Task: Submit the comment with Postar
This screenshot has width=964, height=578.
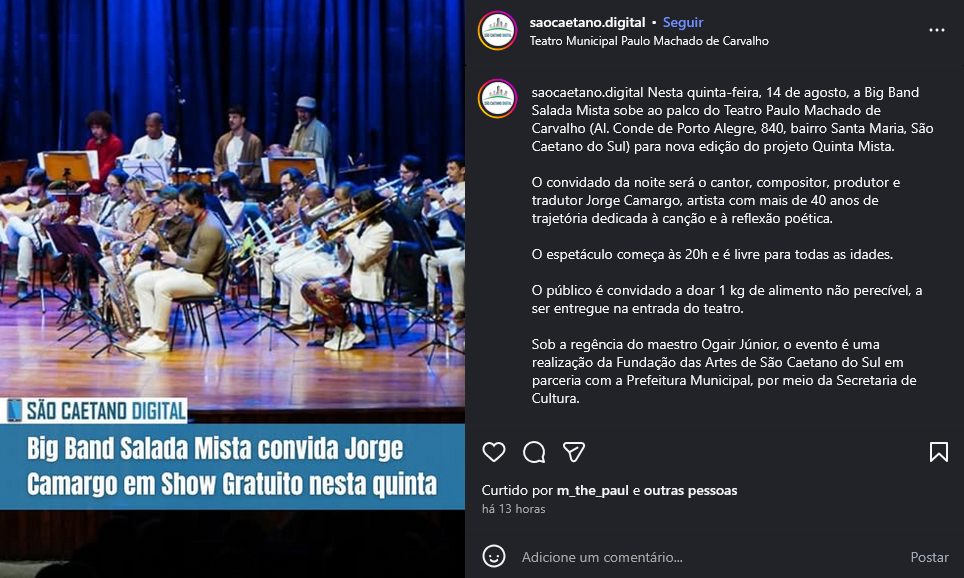Action: tap(929, 557)
